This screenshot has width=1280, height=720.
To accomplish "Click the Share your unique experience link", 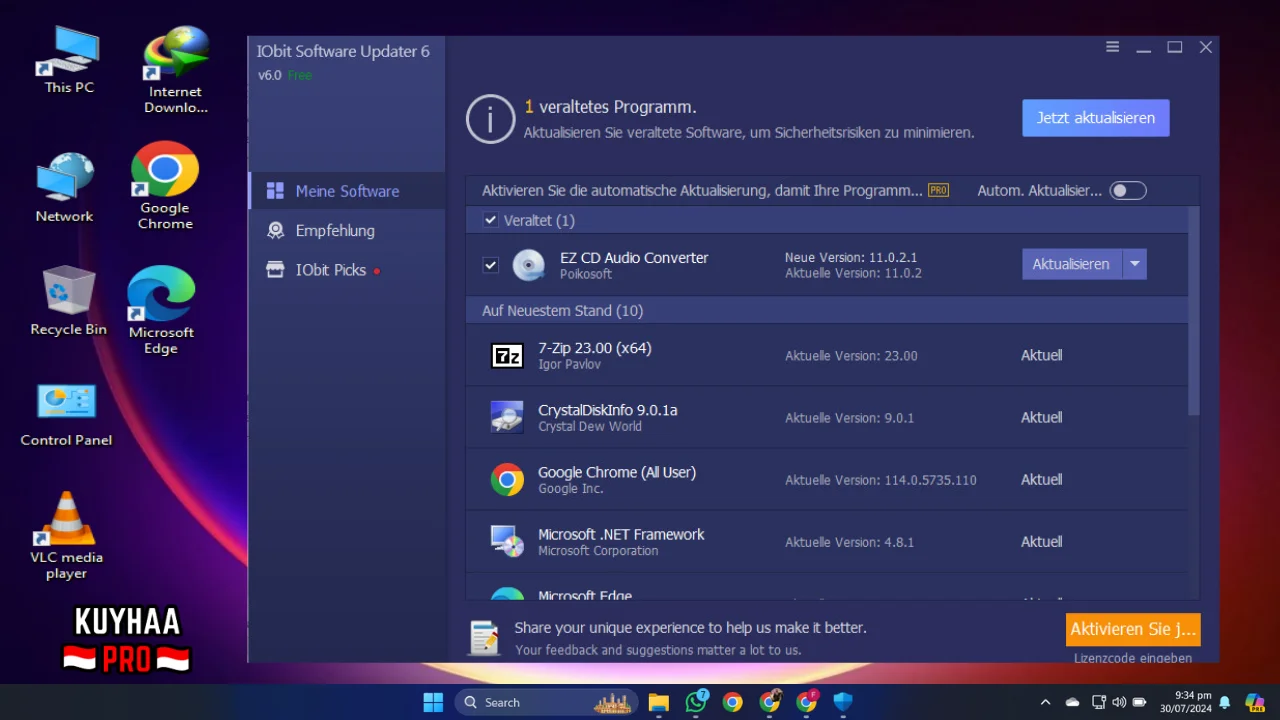I will [x=690, y=628].
